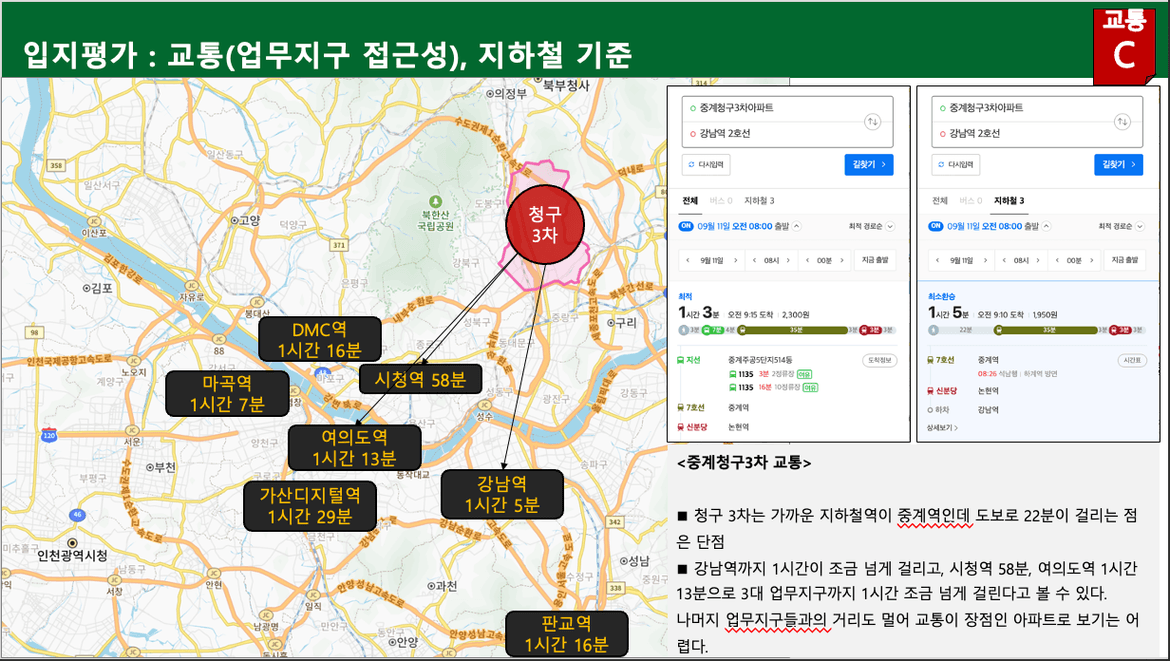The height and width of the screenshot is (661, 1170).
Task: Select the 전체 tab in right panel
Action: tap(940, 201)
